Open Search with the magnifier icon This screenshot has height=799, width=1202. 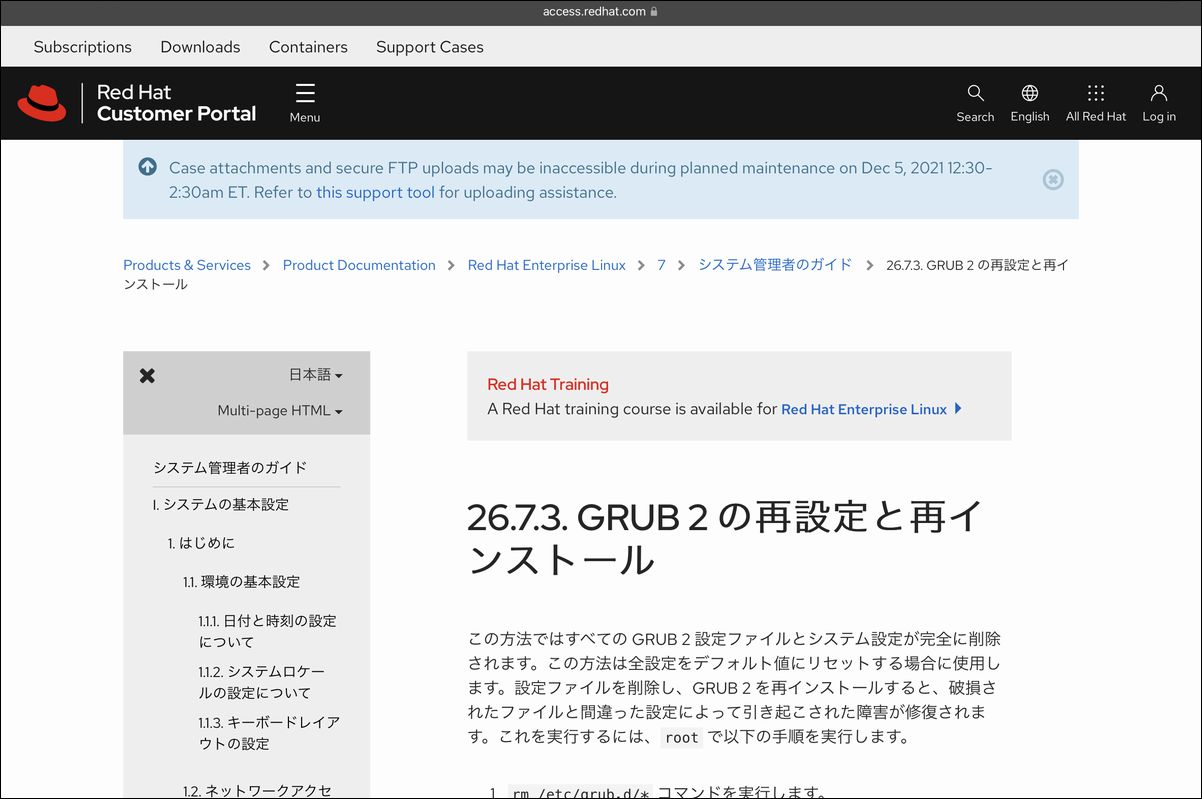click(x=975, y=93)
